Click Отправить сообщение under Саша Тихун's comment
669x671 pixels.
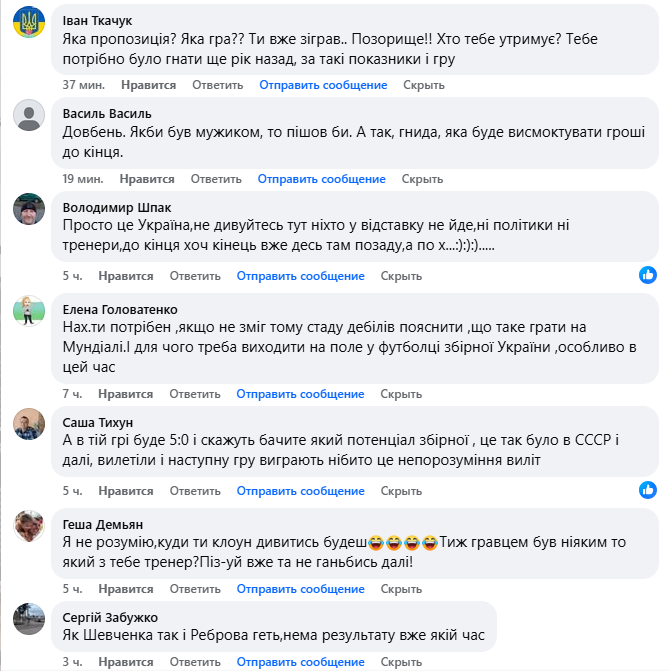301,491
